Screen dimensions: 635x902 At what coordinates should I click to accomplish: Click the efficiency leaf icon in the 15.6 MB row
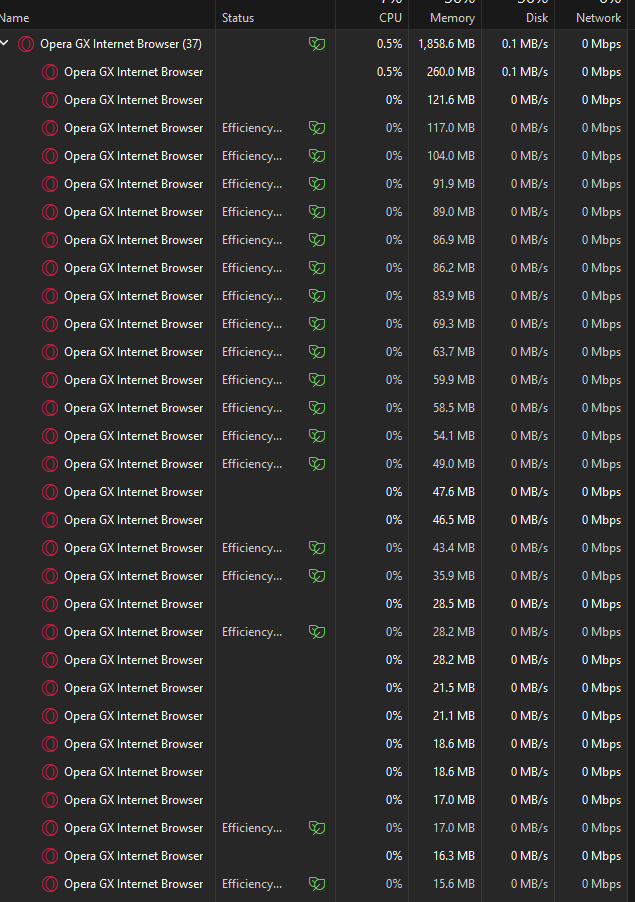[317, 884]
